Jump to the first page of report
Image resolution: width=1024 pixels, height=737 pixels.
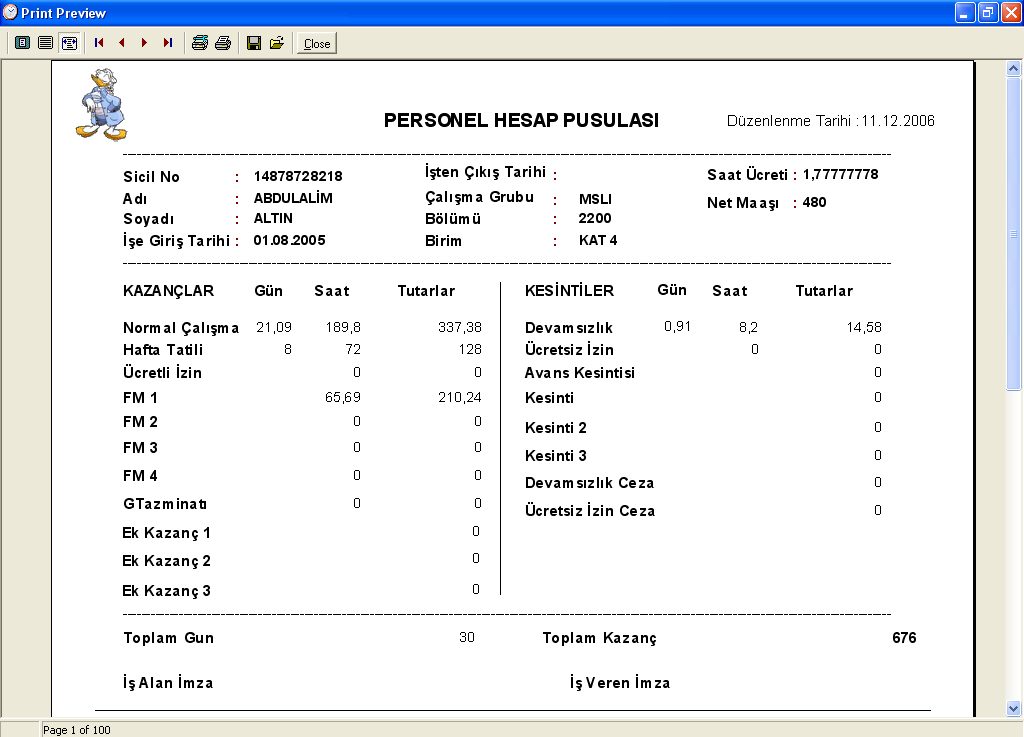tap(99, 43)
